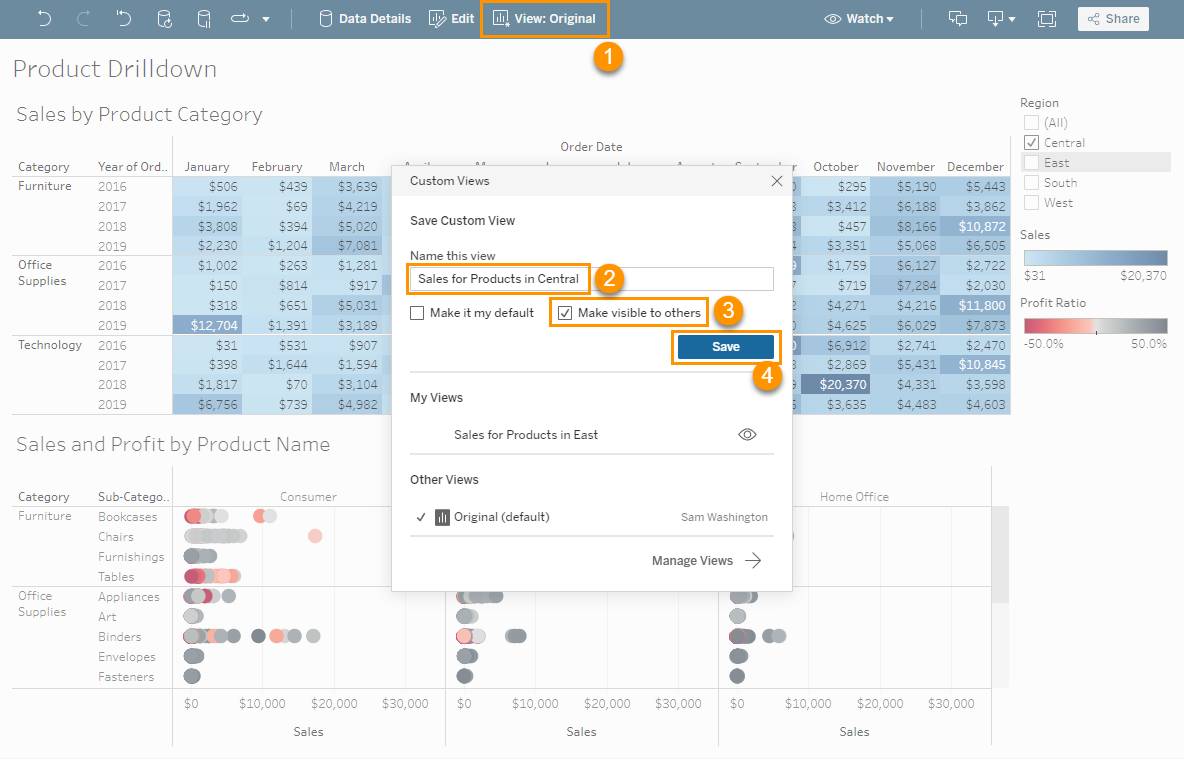The width and height of the screenshot is (1184, 760).
Task: Open Manage Views
Action: [x=695, y=560]
